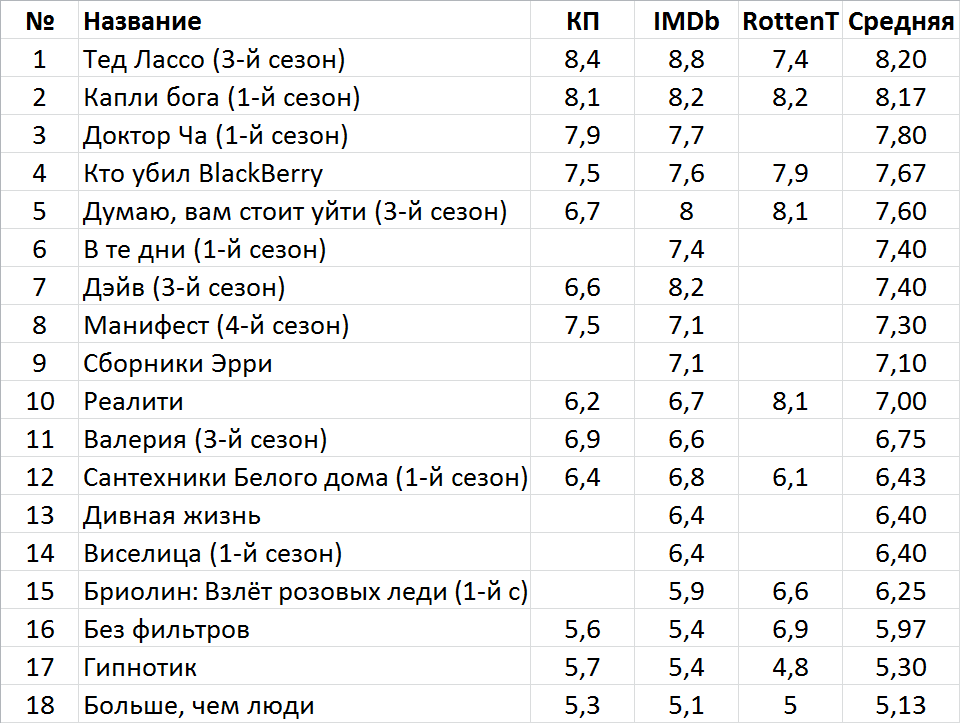Select the empty КП cell for 'В те дни'
This screenshot has width=960, height=723.
pos(582,248)
